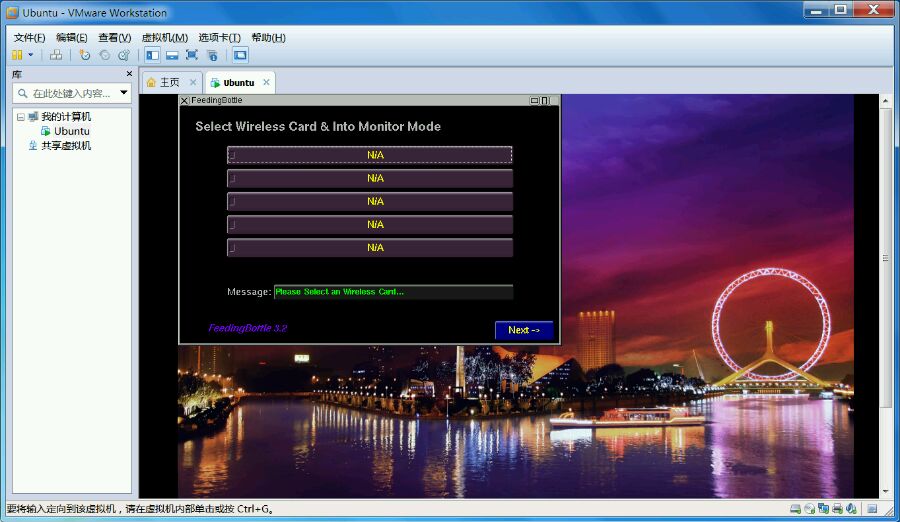Click the hard disk status bar icon
900x522 pixels.
click(x=796, y=509)
